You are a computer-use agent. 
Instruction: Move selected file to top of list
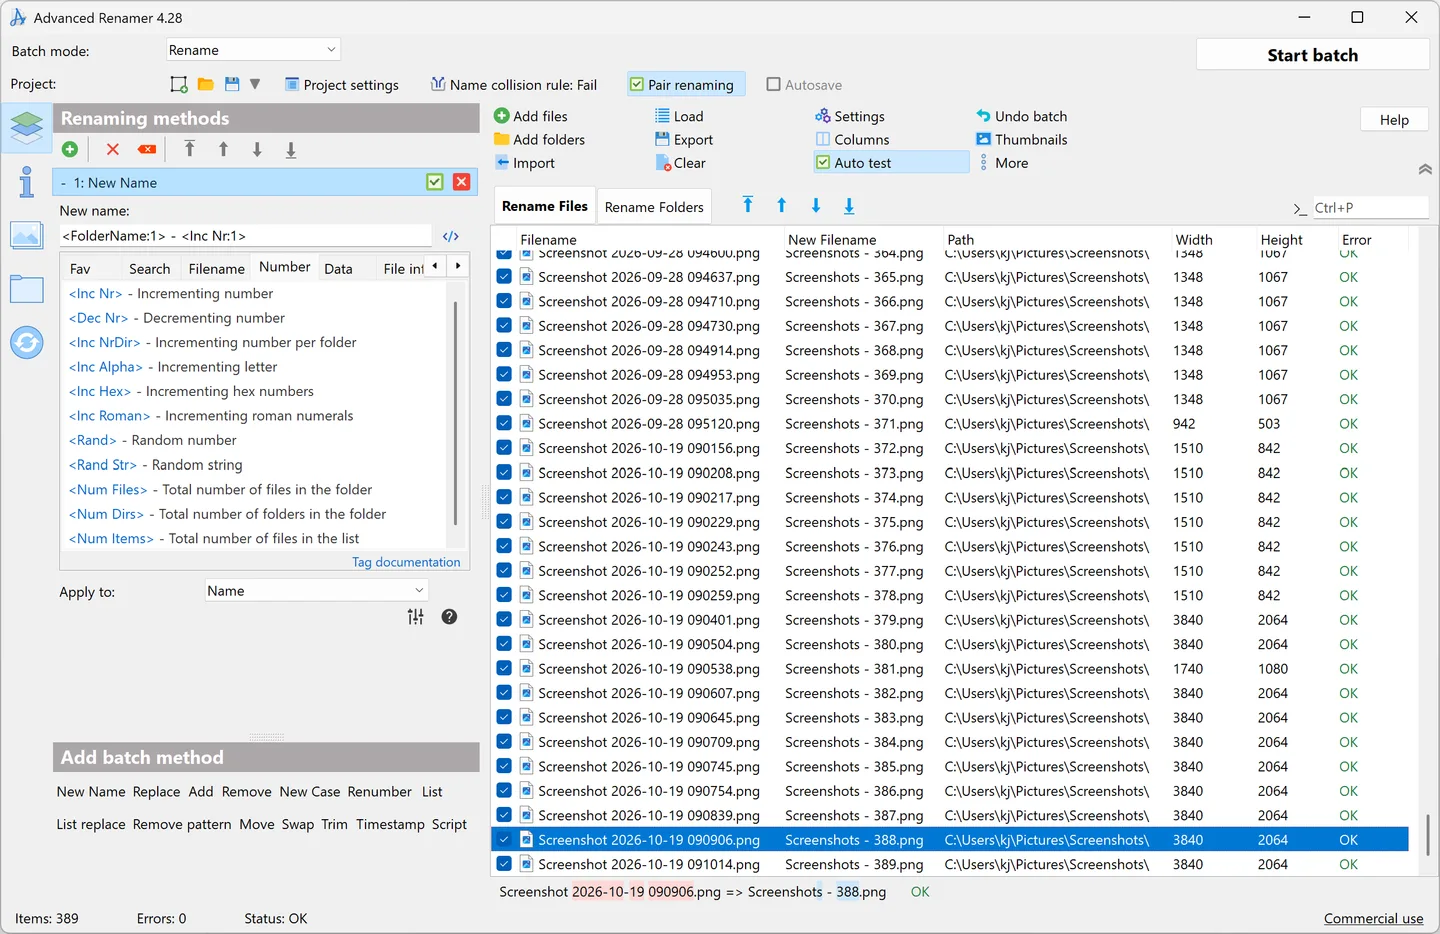(748, 205)
